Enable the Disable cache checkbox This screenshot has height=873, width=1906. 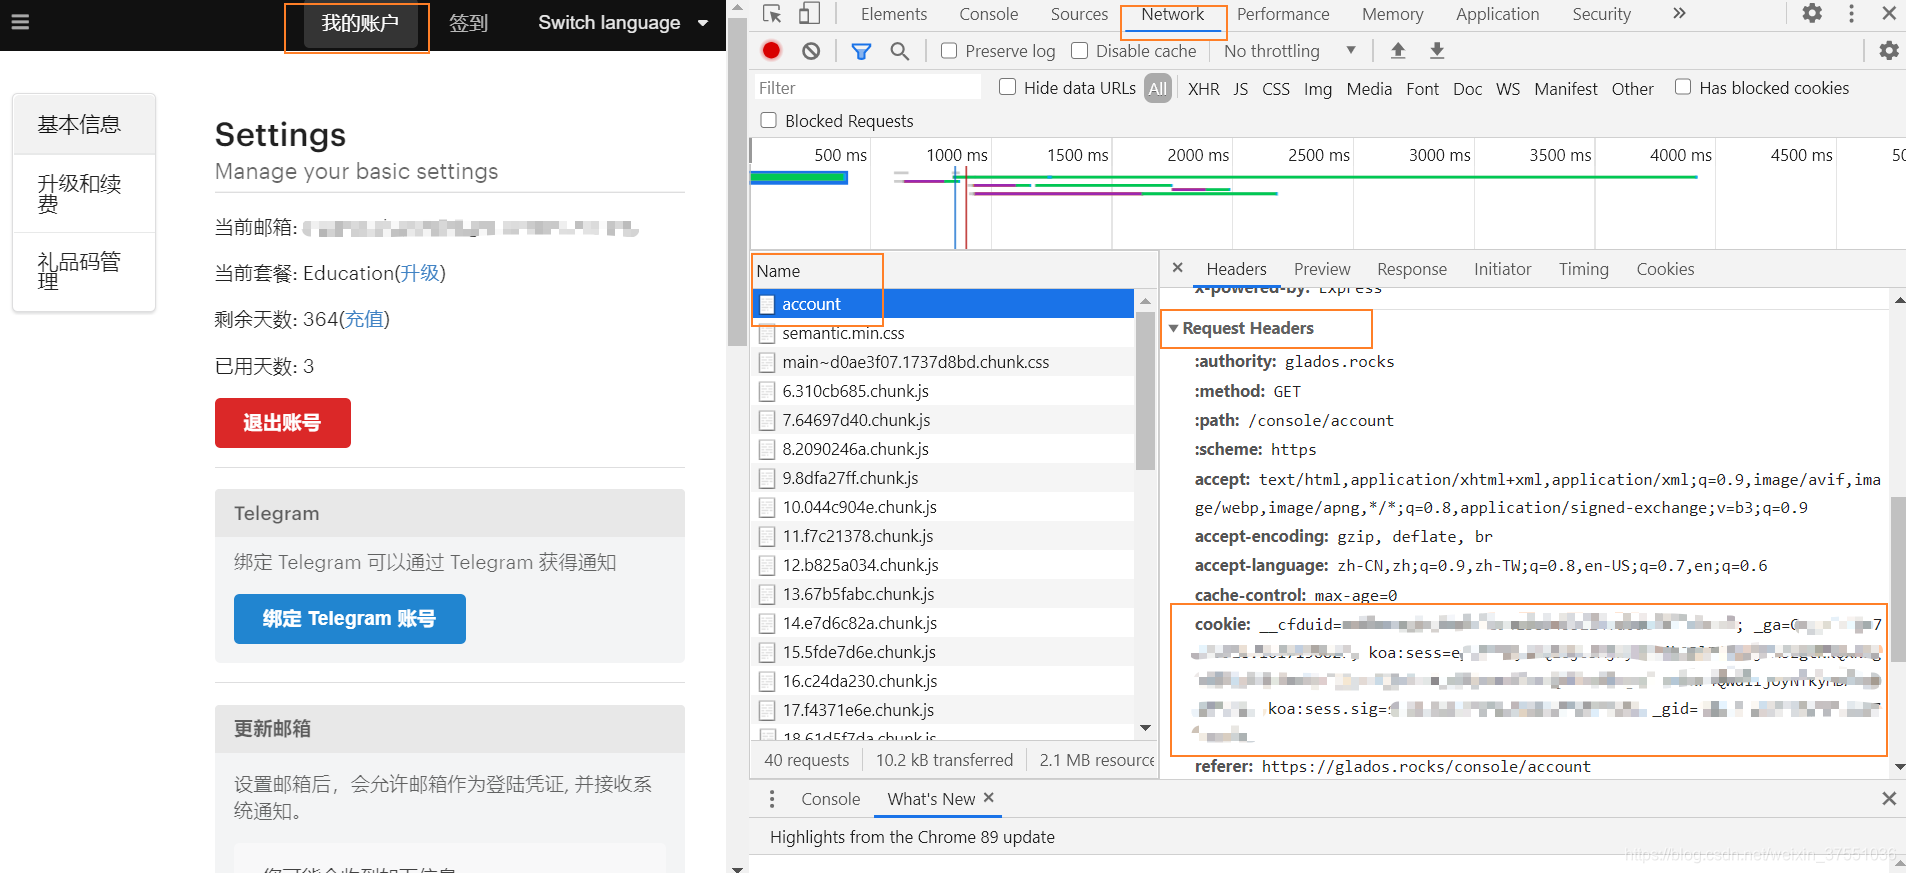click(1079, 51)
